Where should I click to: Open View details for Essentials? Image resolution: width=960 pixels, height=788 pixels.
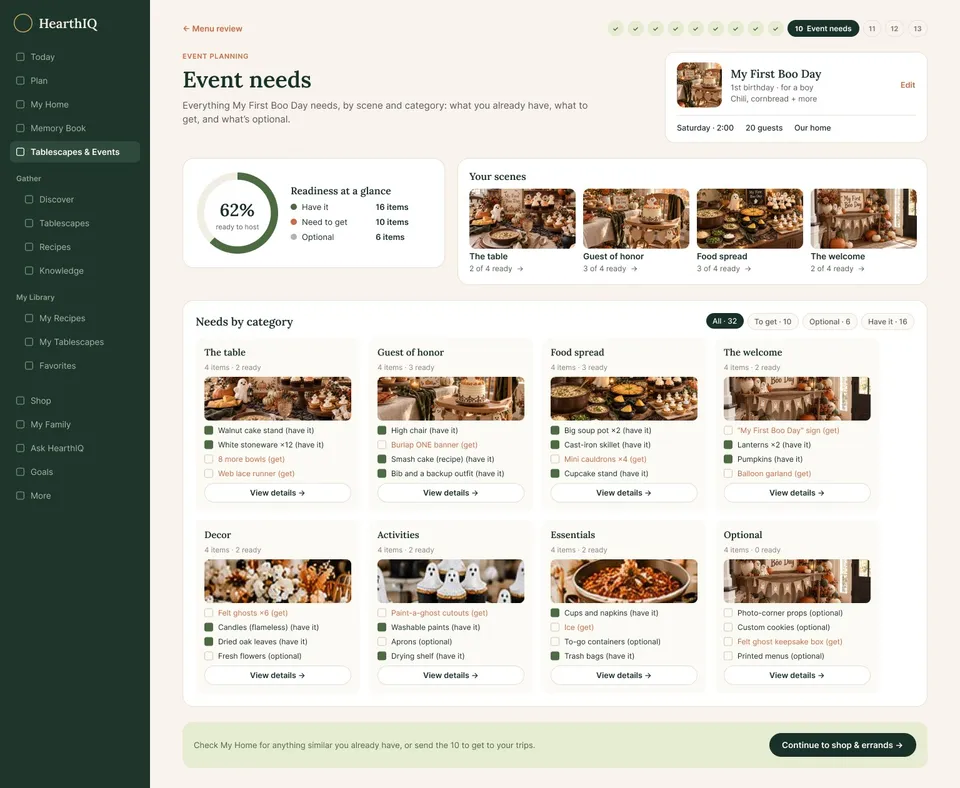(624, 675)
